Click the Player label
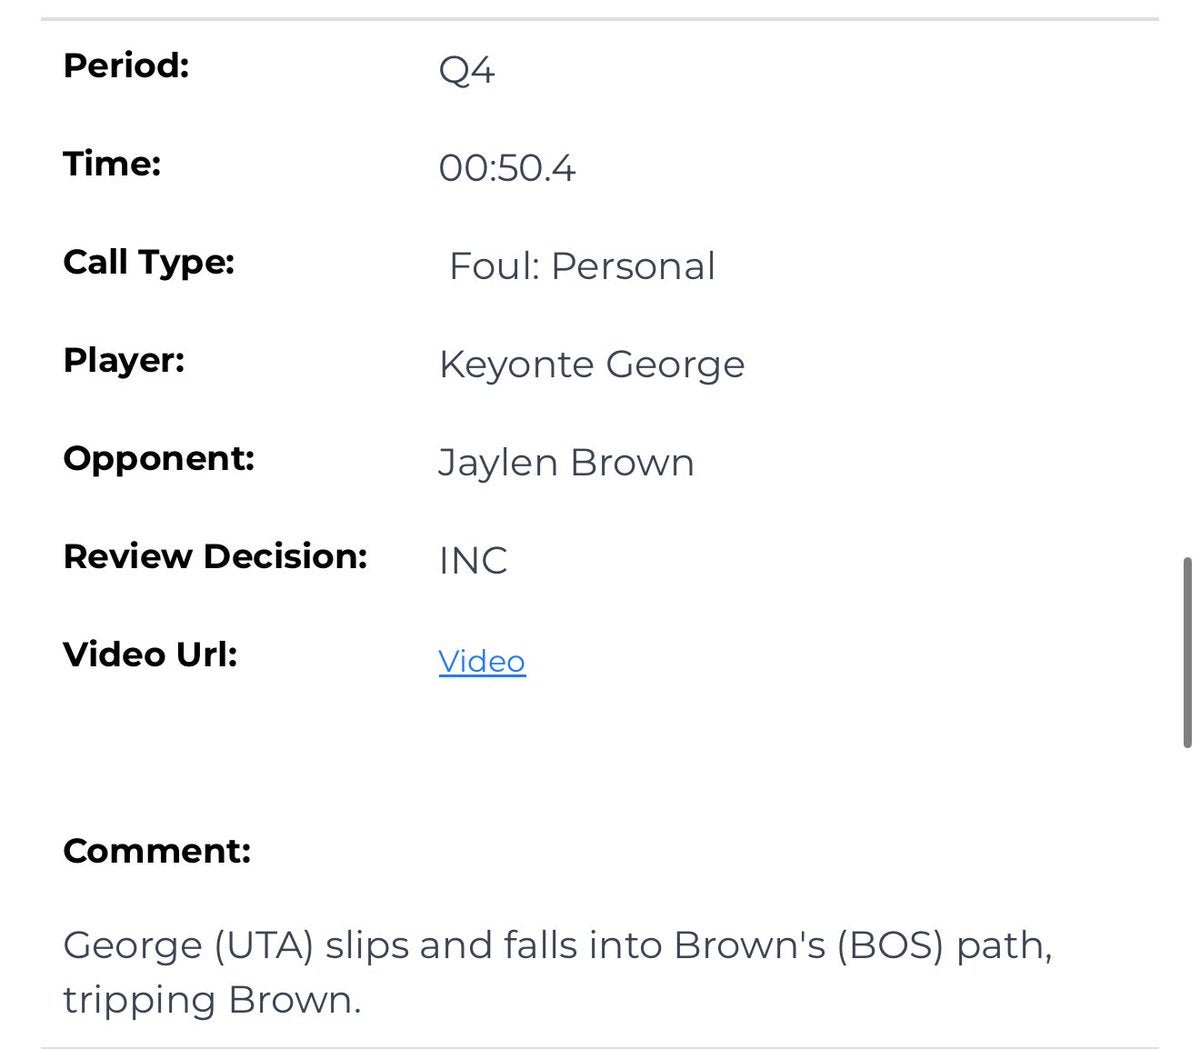The width and height of the screenshot is (1200, 1049). coord(124,360)
